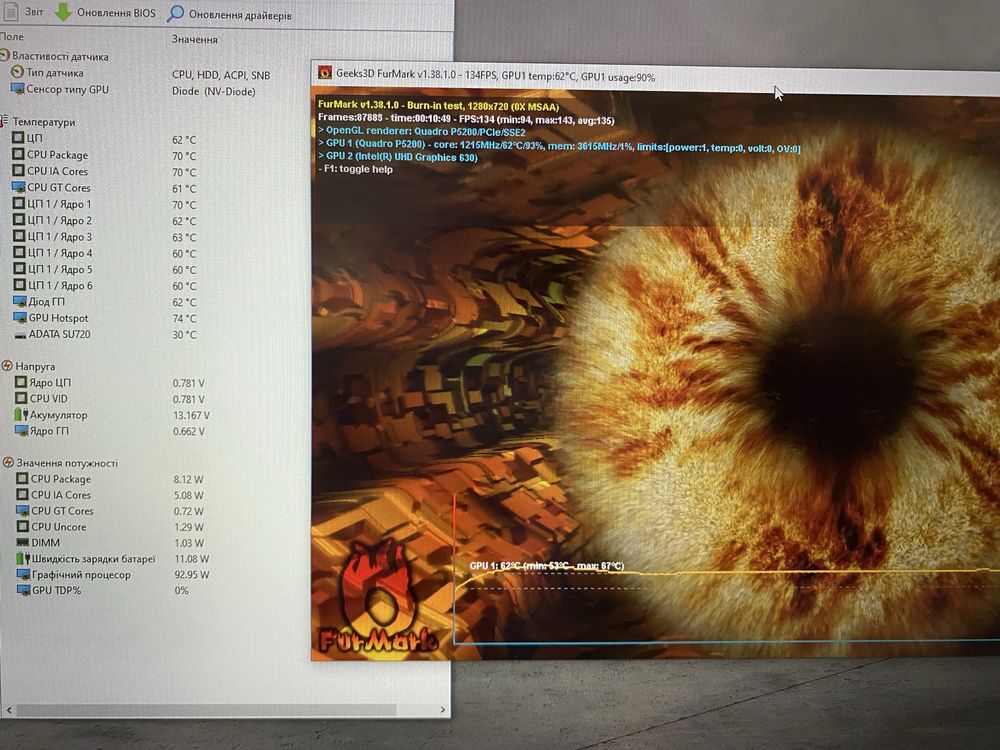Click the monitor icon beside GPU TDP%
The width and height of the screenshot is (1000, 750).
click(x=24, y=591)
